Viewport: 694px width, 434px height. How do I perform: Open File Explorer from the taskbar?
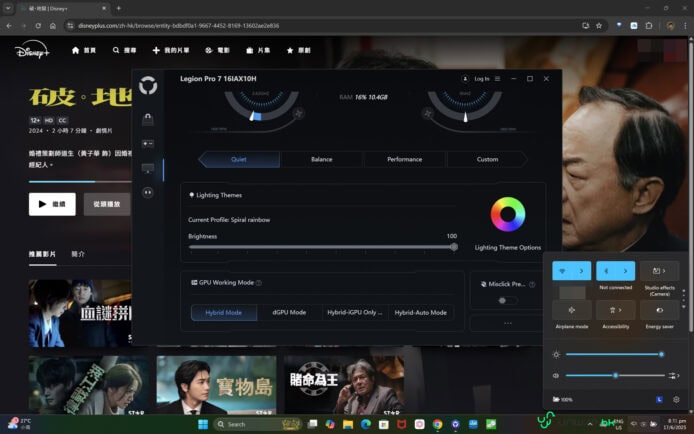pyautogui.click(x=348, y=425)
